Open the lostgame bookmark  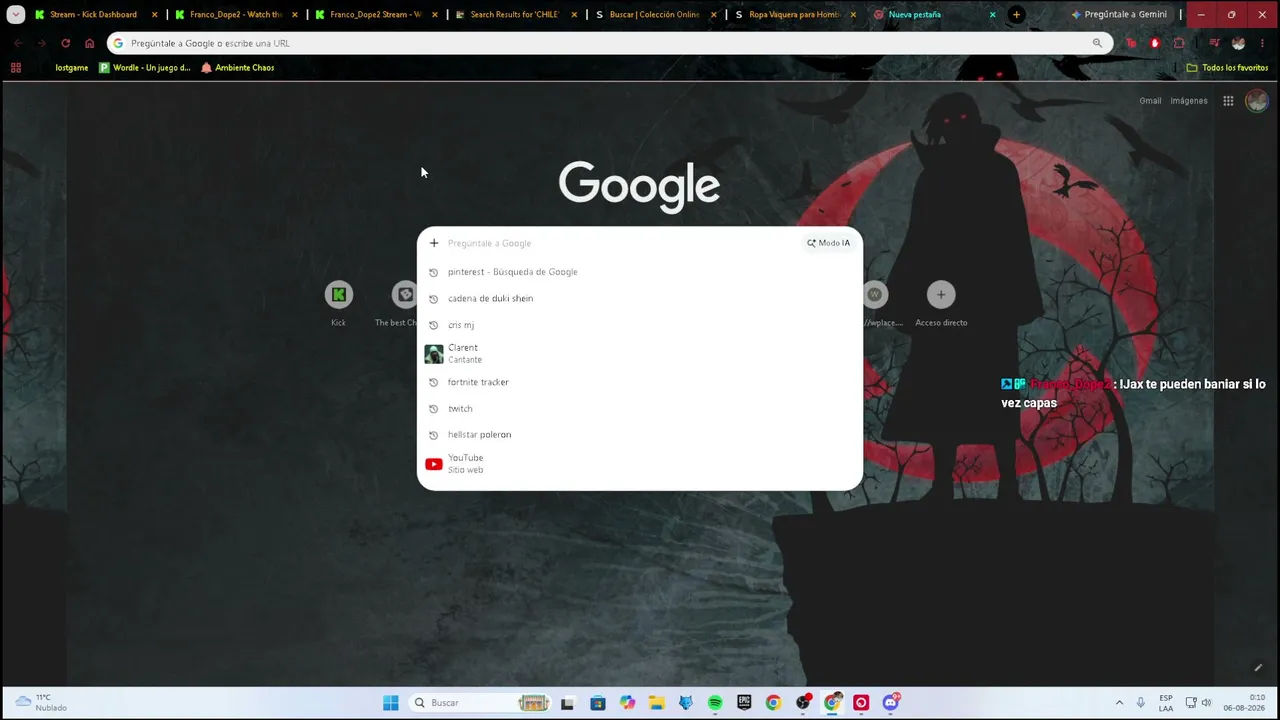[x=72, y=68]
